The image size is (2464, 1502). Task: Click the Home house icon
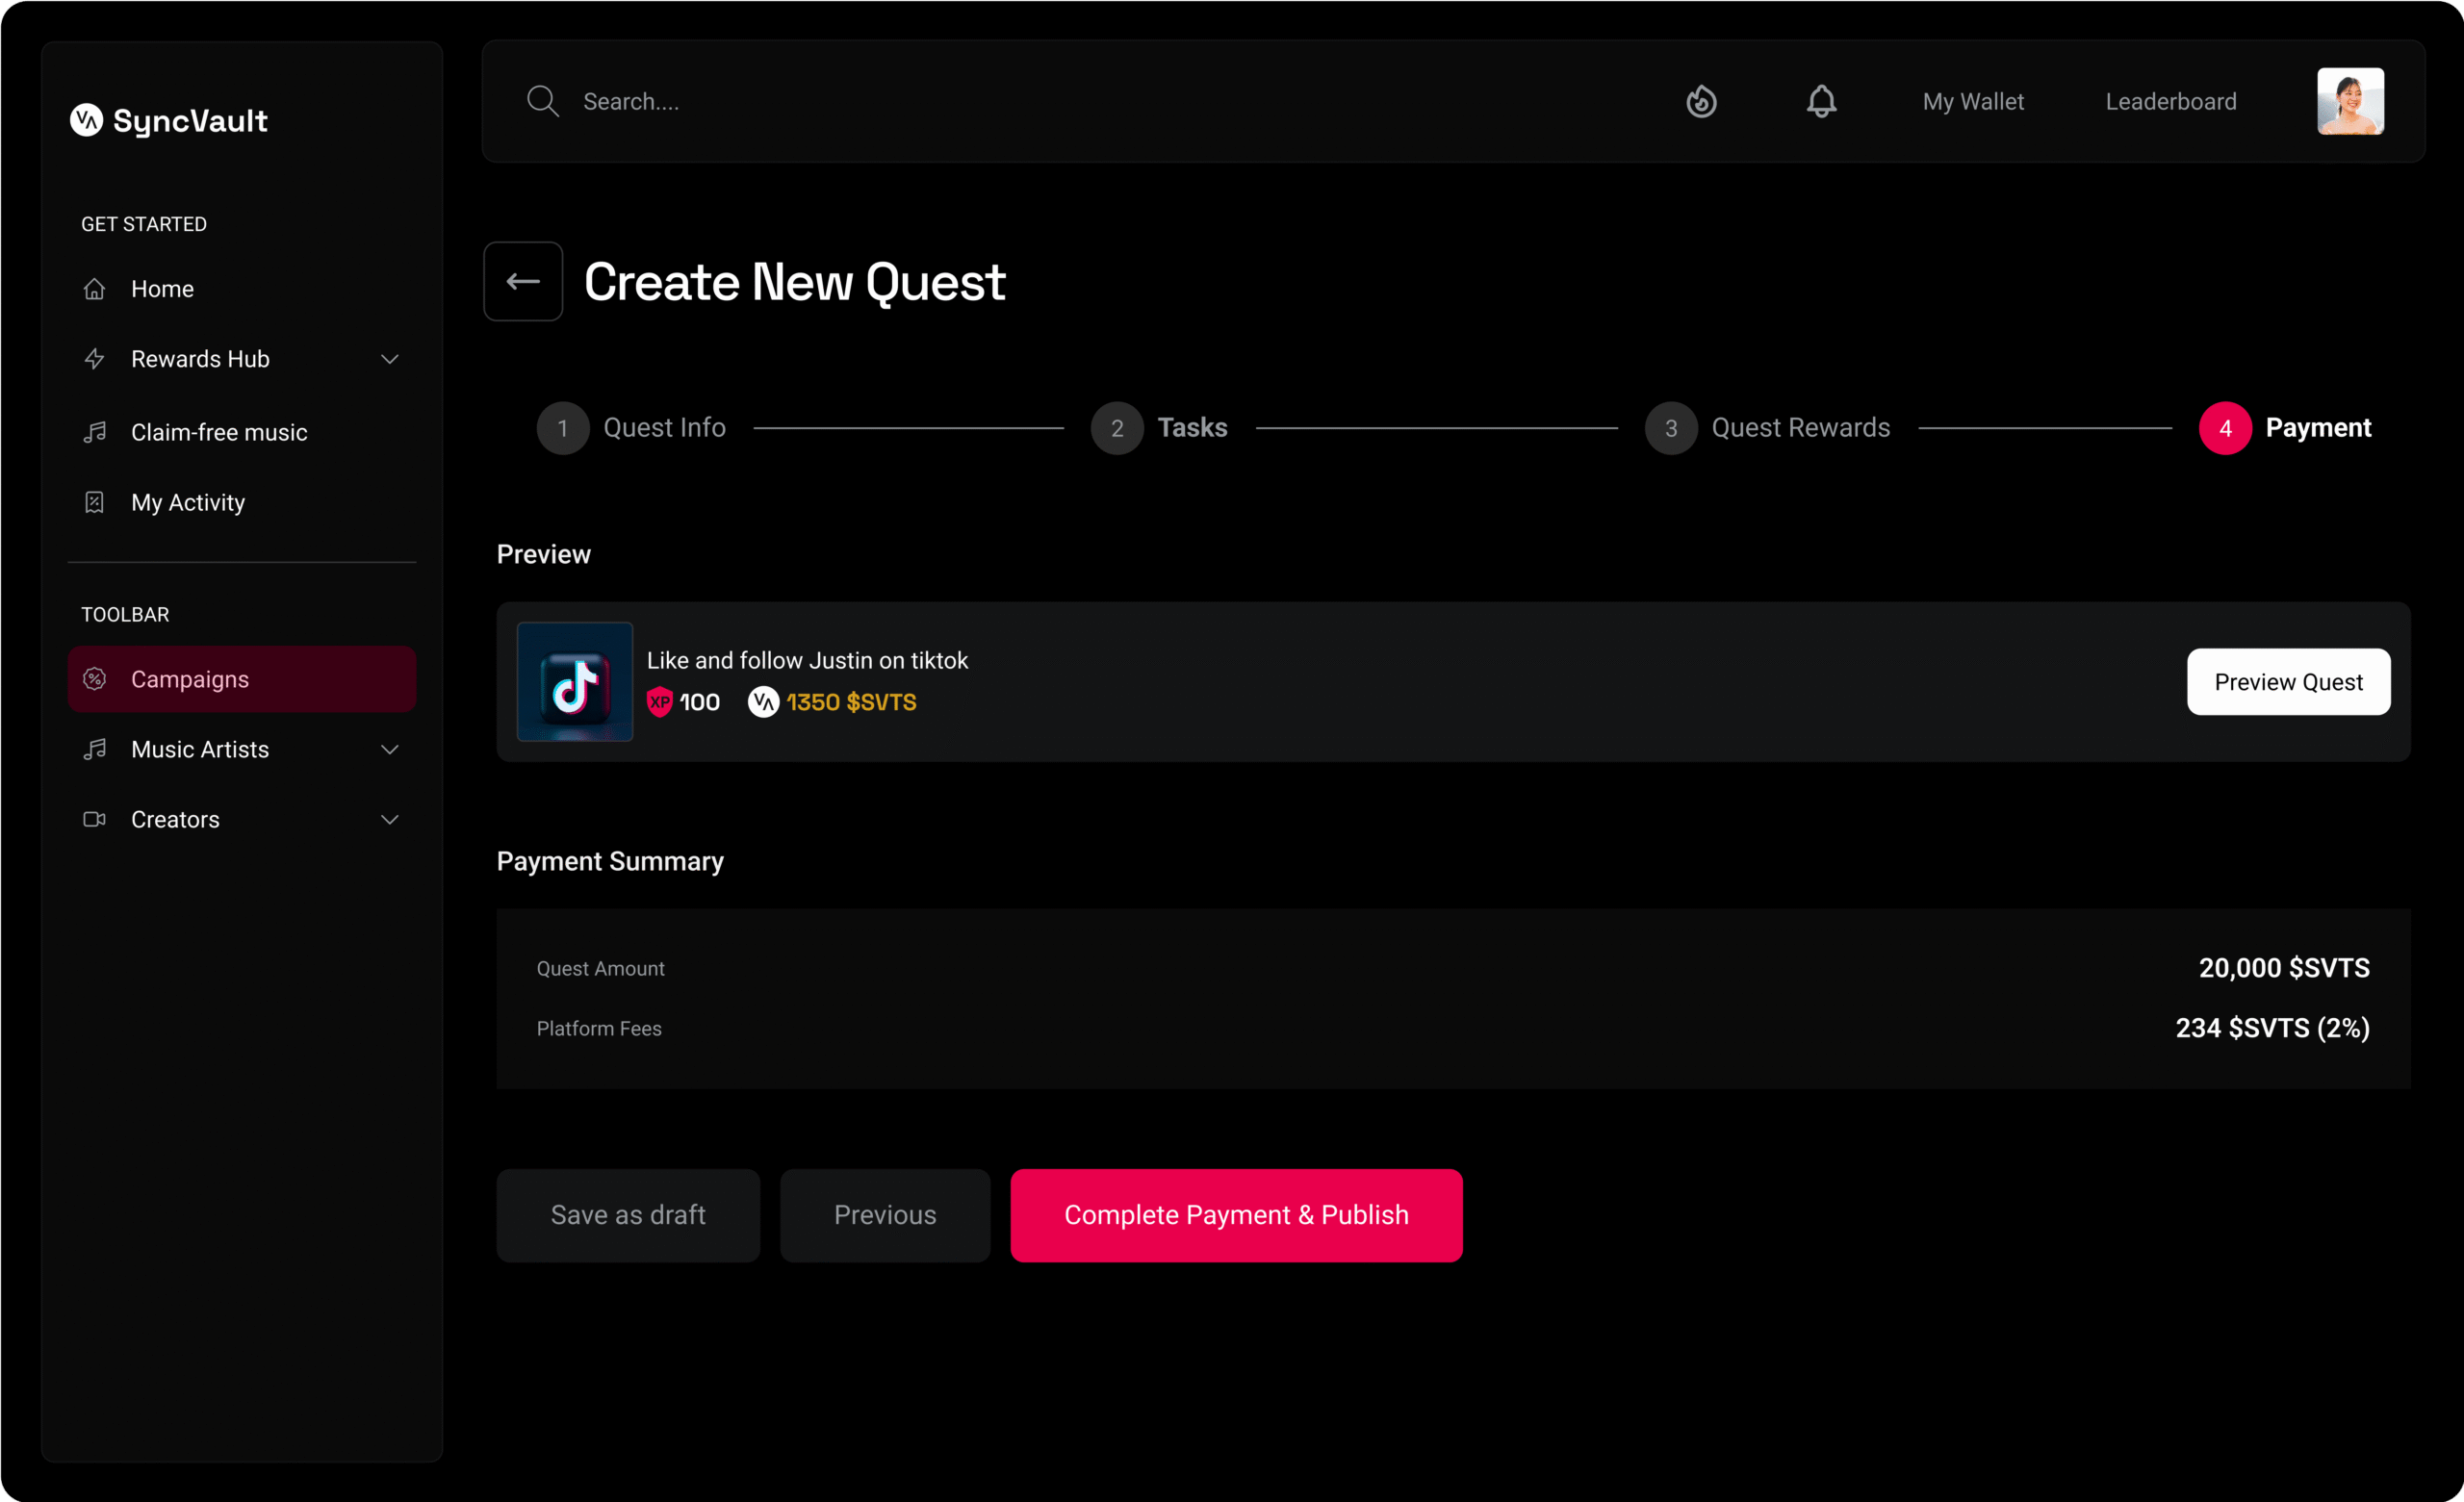point(95,289)
